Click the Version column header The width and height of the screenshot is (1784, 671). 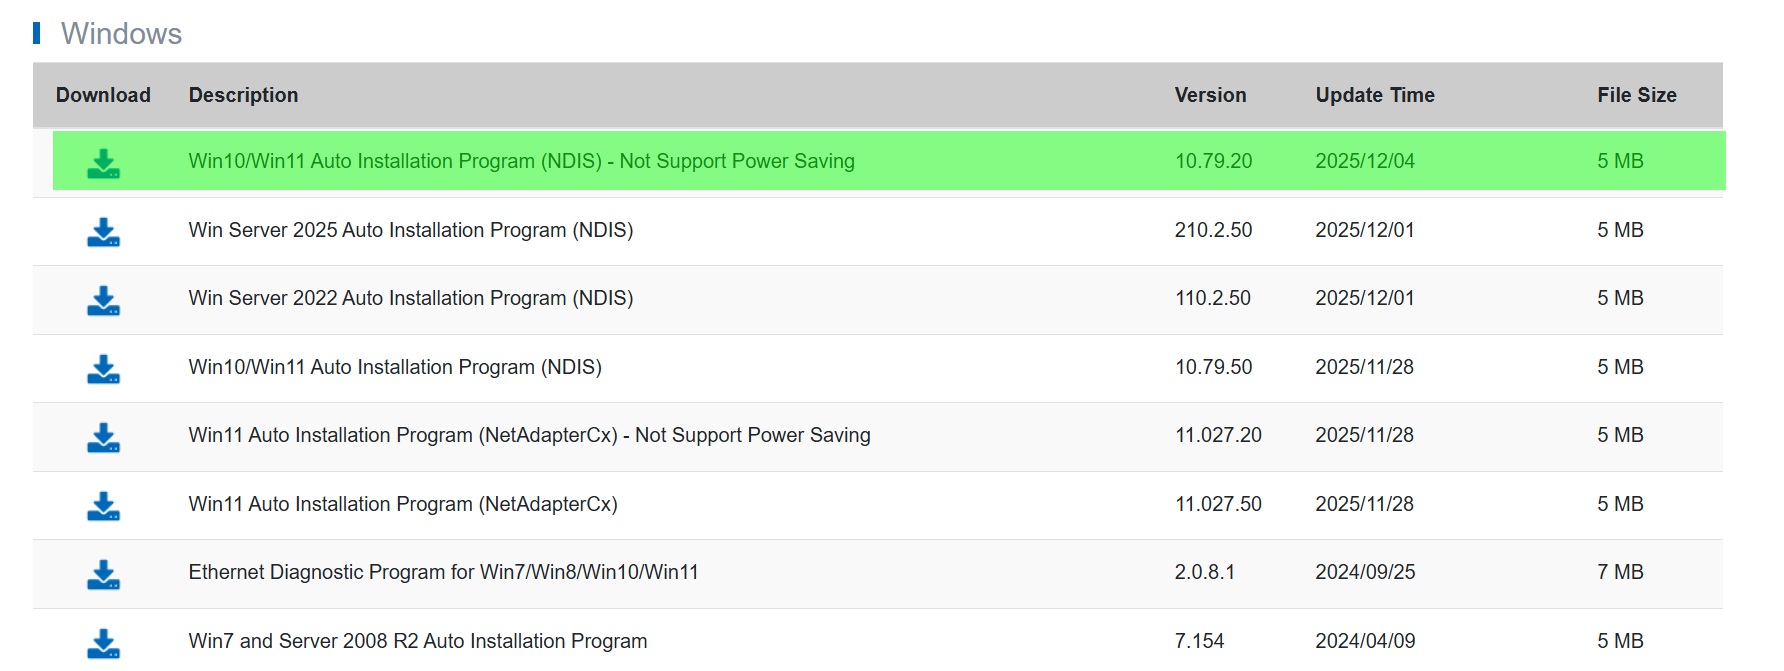point(1210,95)
